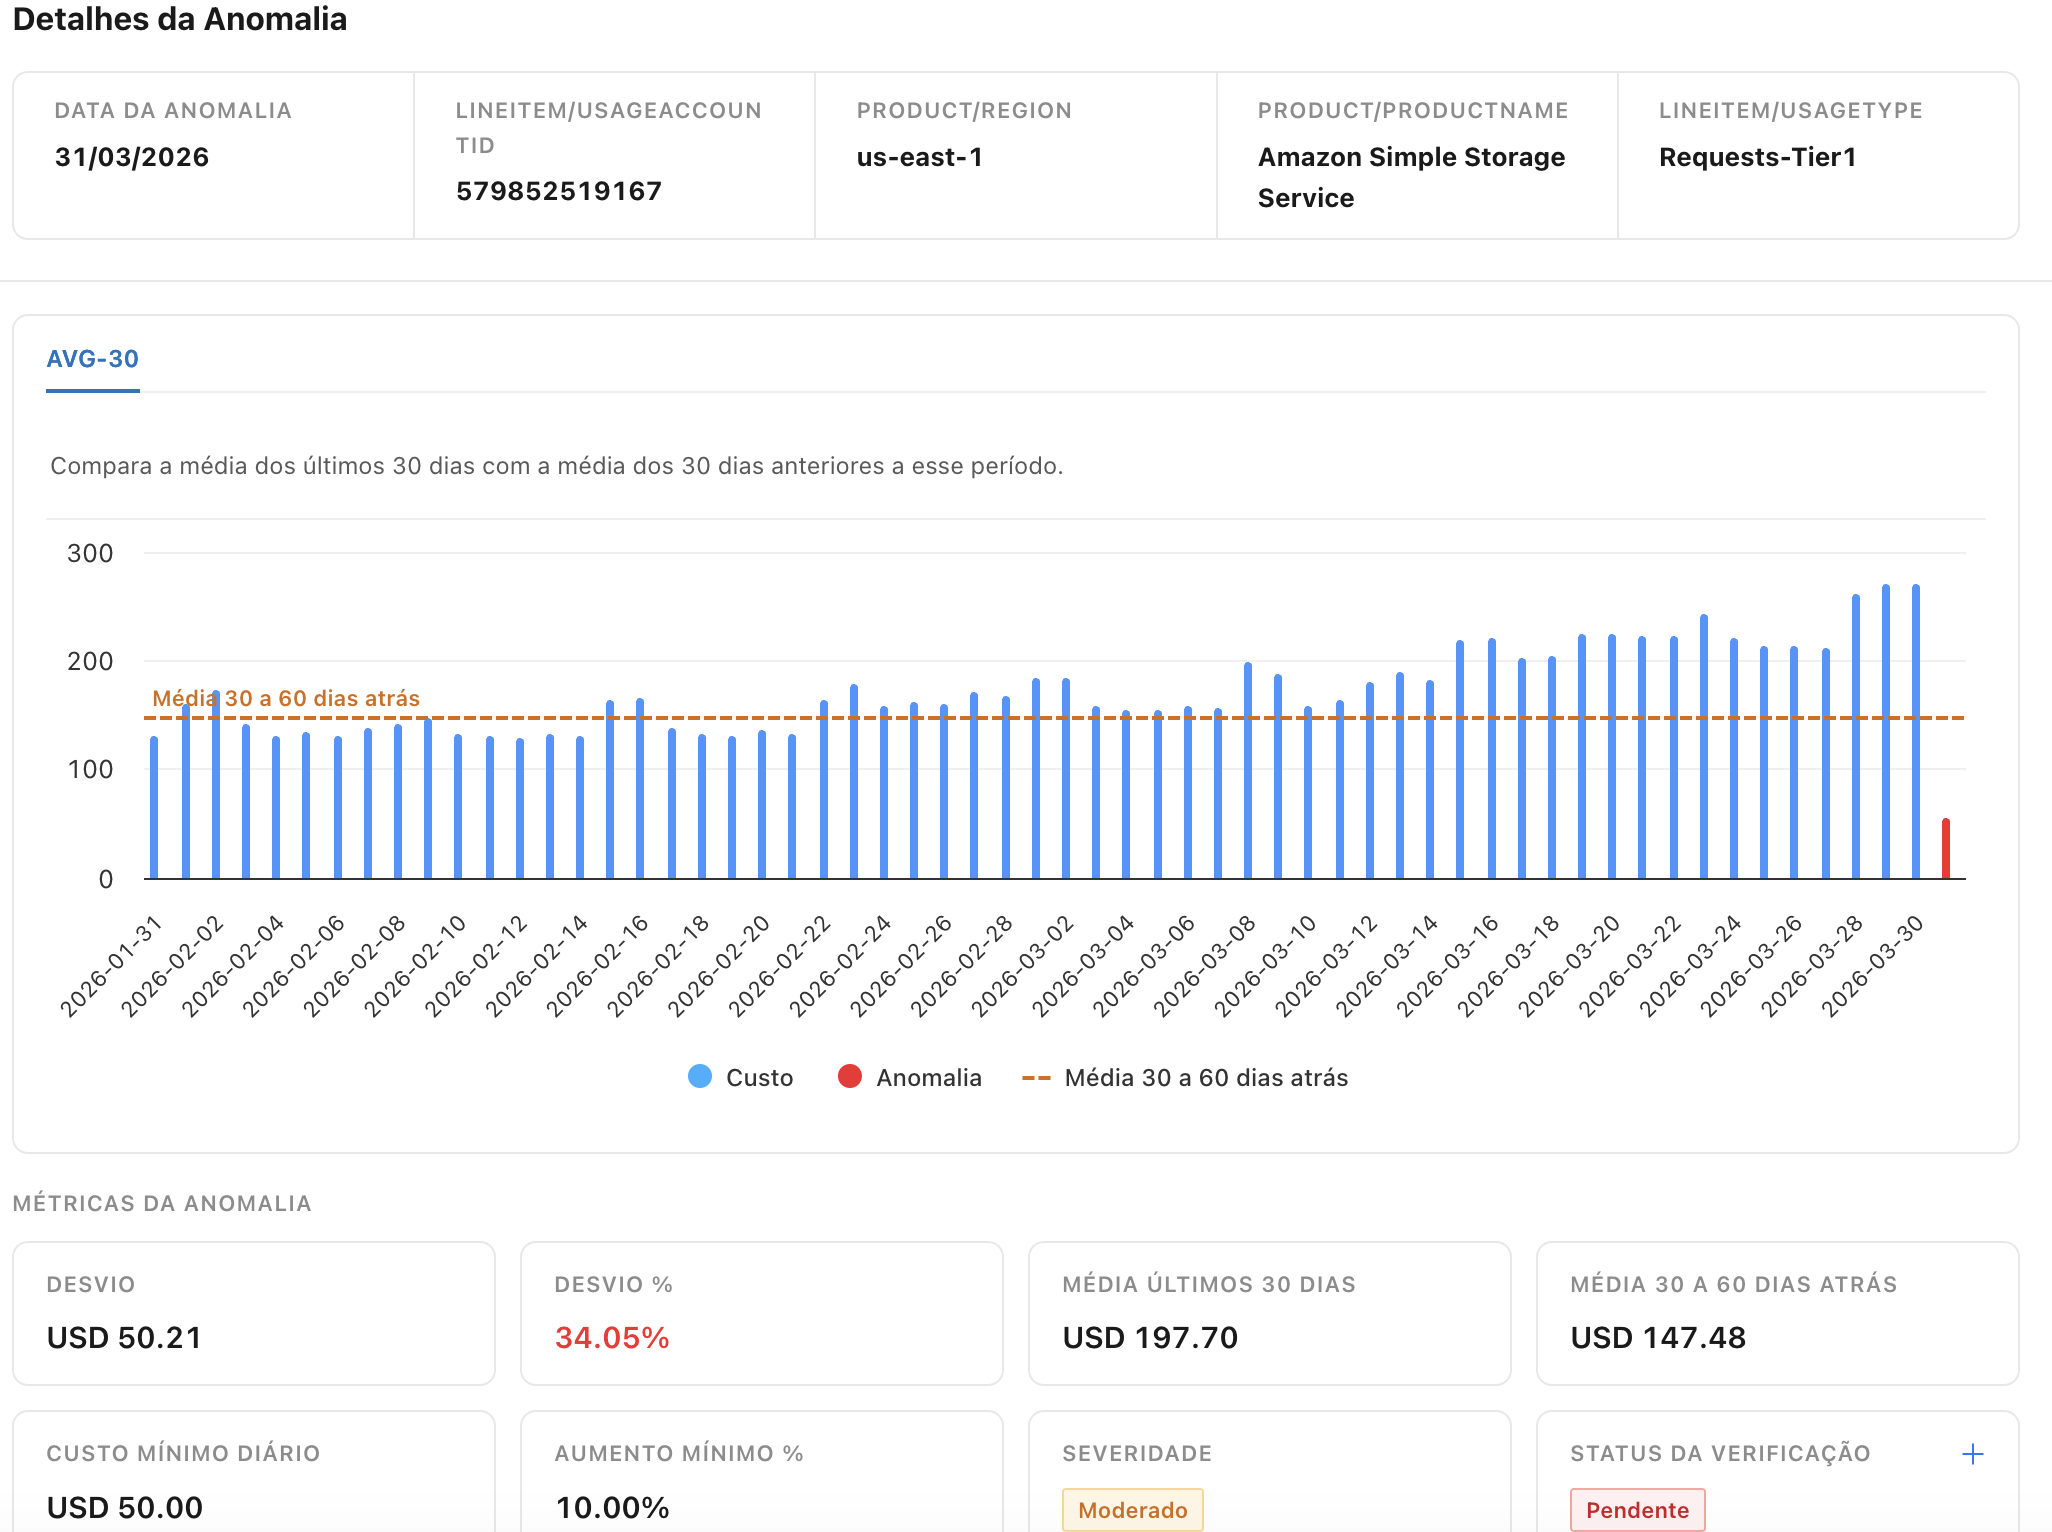Select the AVG-30 tab

tap(93, 359)
